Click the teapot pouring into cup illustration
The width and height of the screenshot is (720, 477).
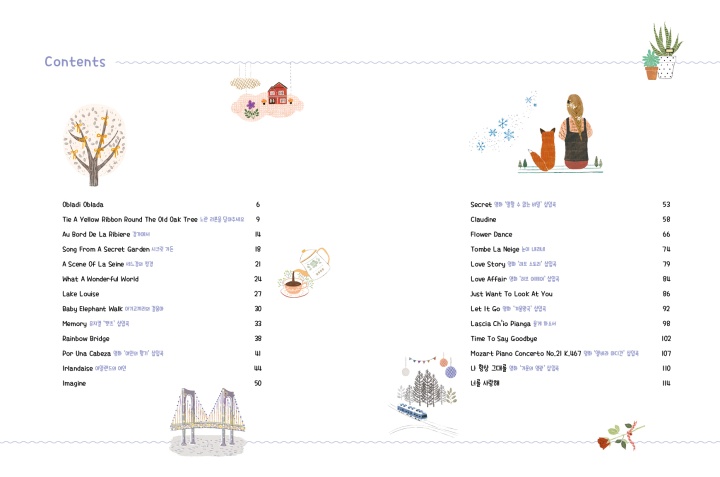click(x=304, y=272)
